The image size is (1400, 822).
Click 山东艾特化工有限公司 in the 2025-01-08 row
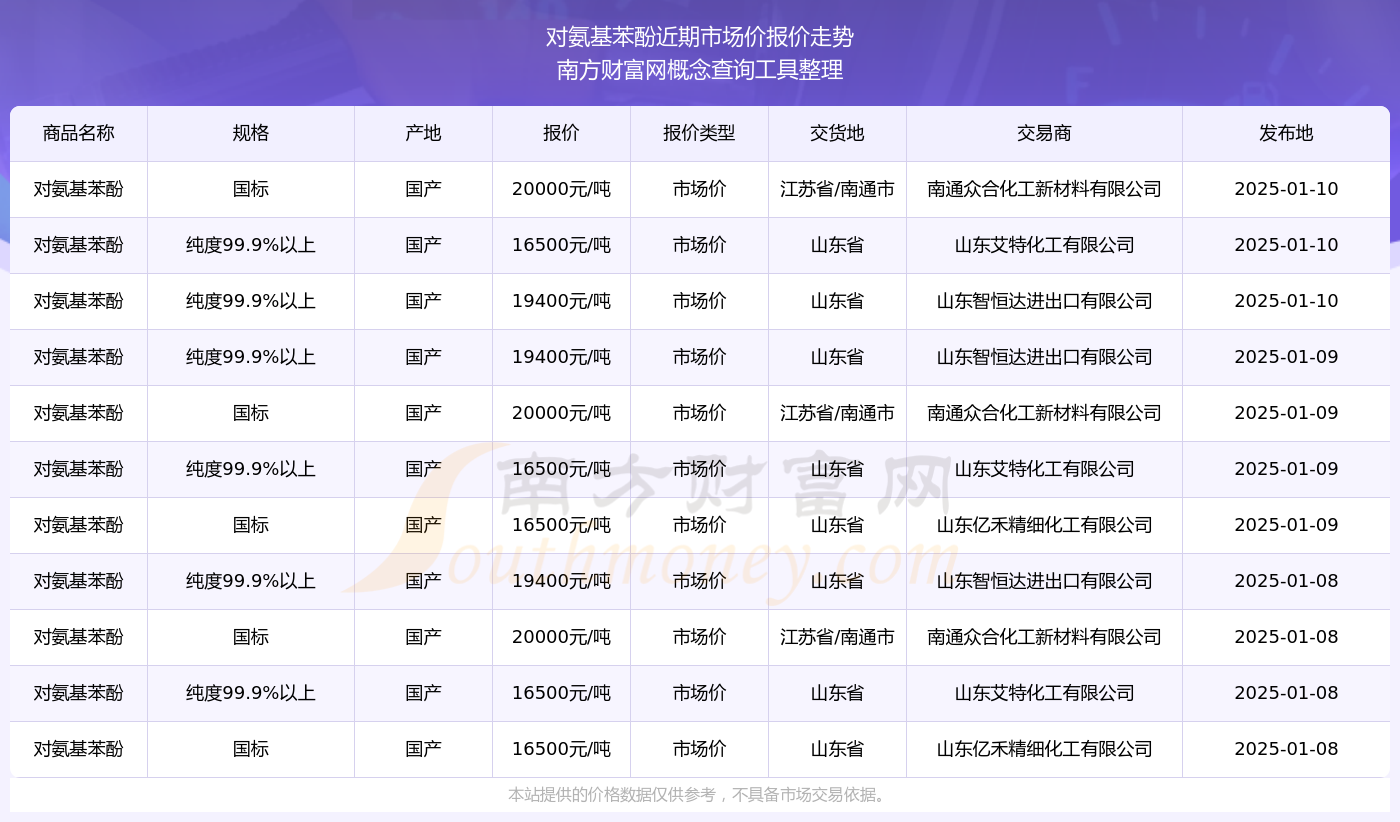tap(1044, 693)
